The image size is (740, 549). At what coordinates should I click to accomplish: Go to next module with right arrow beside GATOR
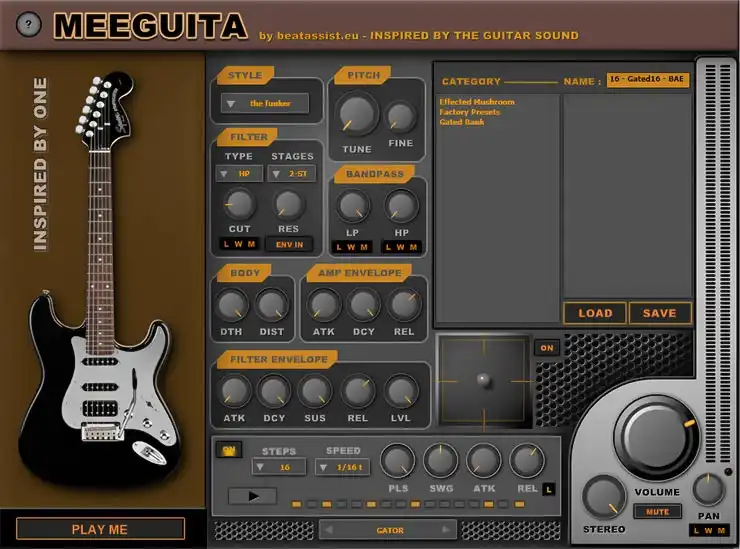[446, 530]
